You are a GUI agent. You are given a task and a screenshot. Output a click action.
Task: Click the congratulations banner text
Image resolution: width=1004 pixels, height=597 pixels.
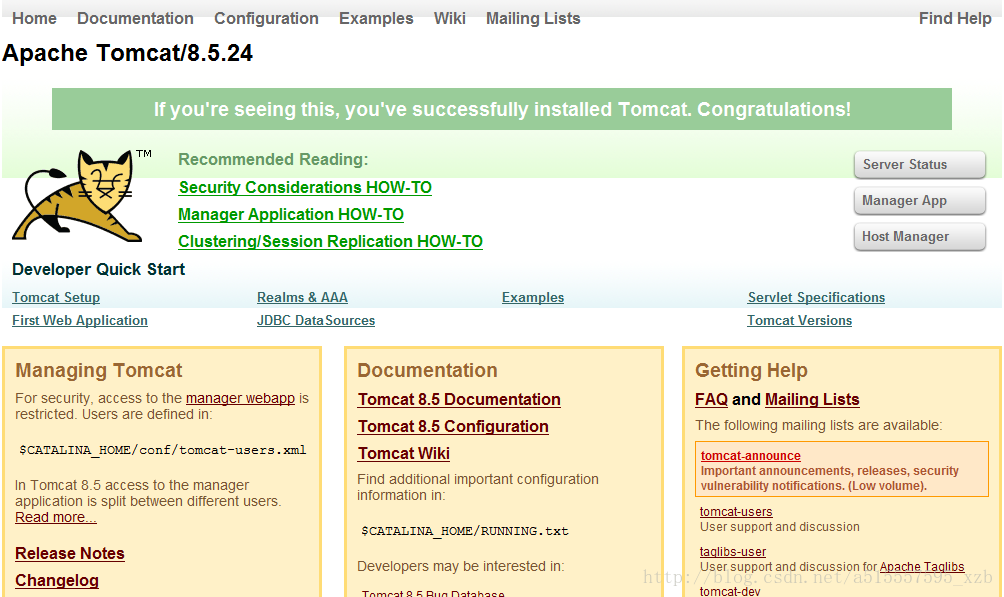(x=502, y=109)
